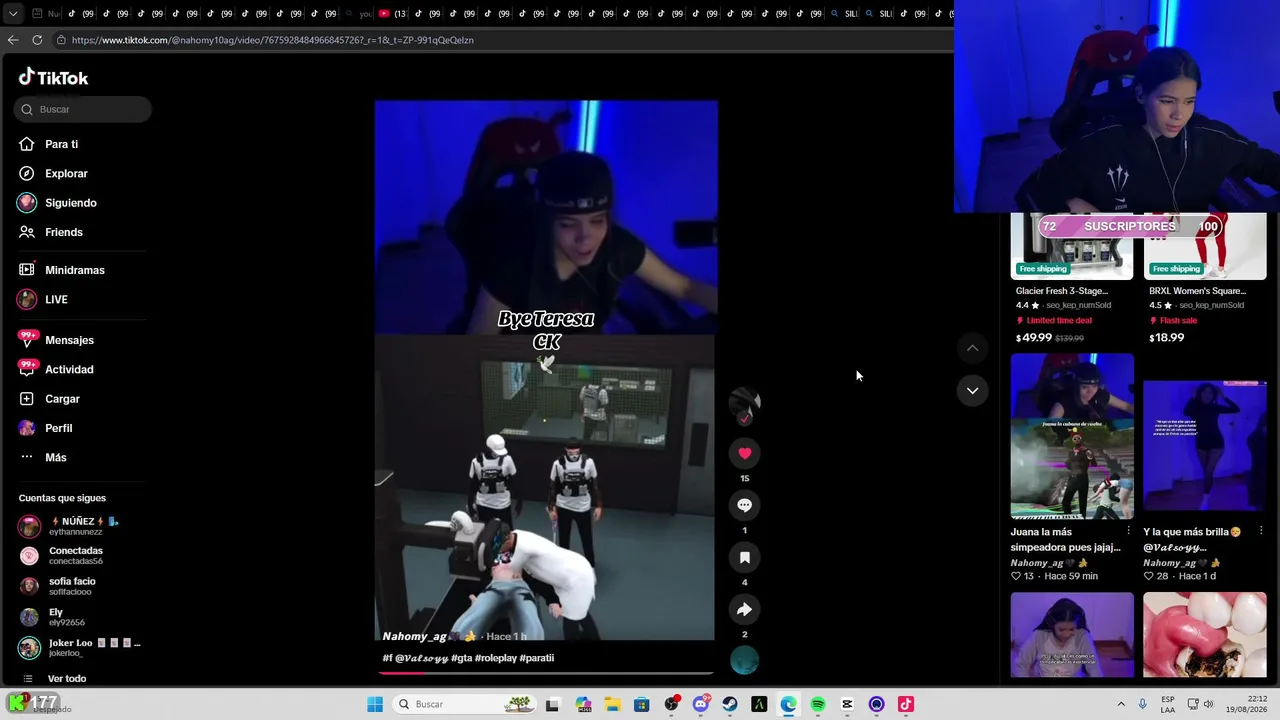Click the browser address bar URL
1280x720 pixels.
(x=273, y=40)
